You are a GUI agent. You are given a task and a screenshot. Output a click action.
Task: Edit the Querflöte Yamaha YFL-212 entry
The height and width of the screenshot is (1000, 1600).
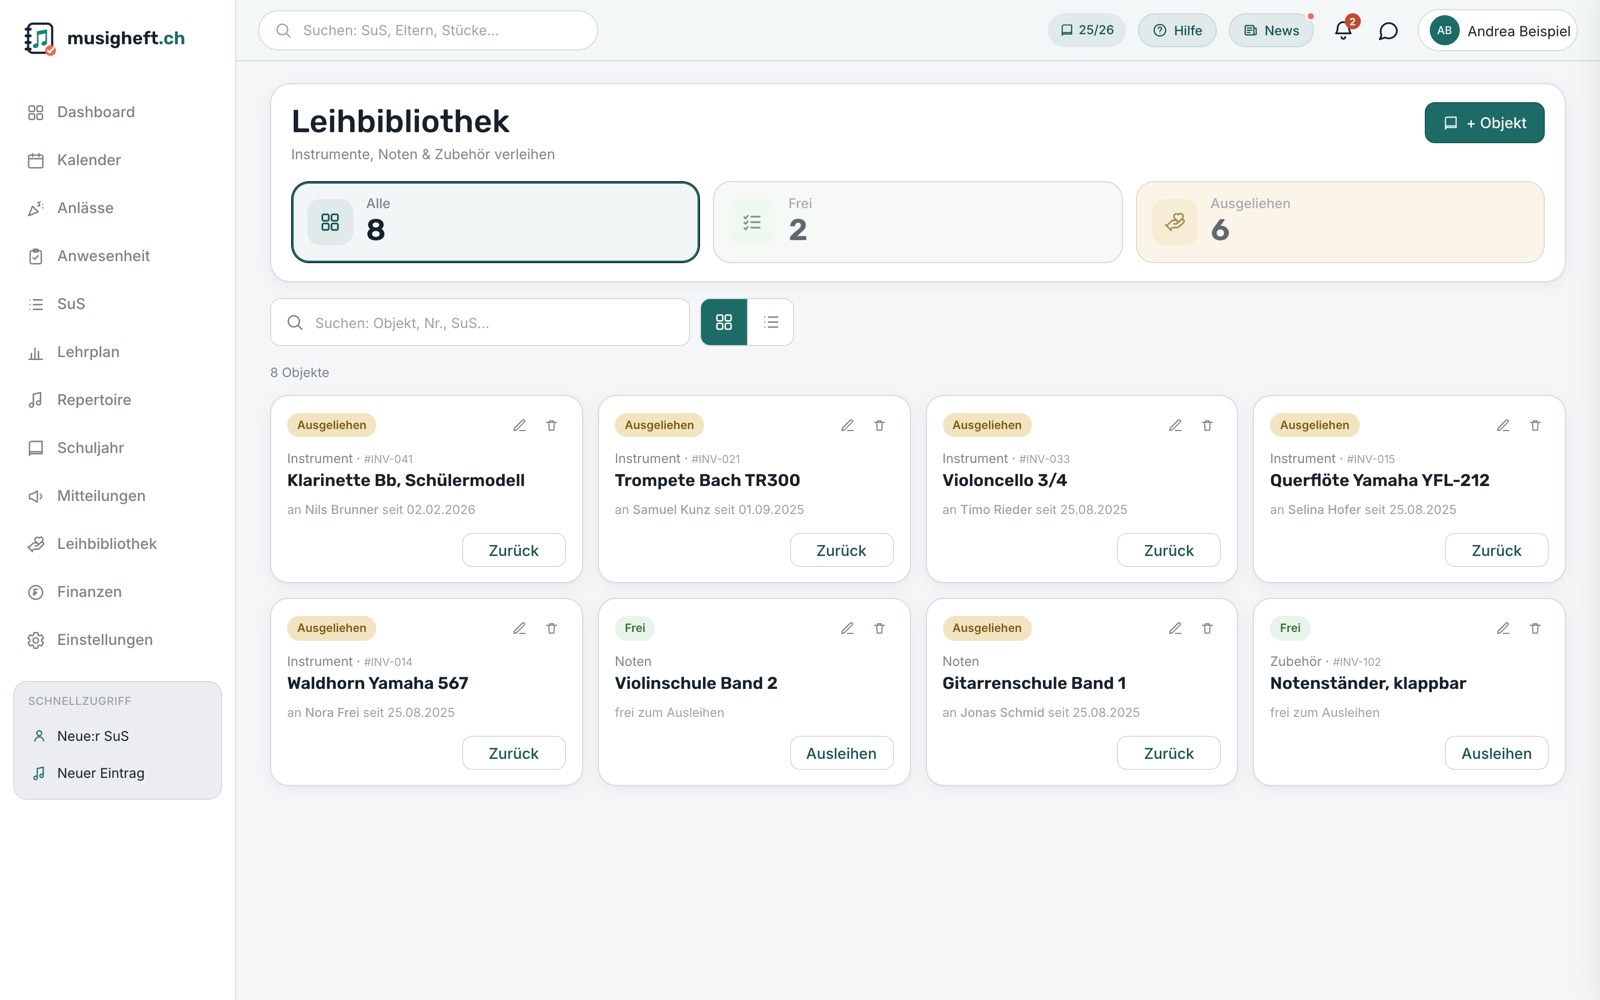[1503, 425]
